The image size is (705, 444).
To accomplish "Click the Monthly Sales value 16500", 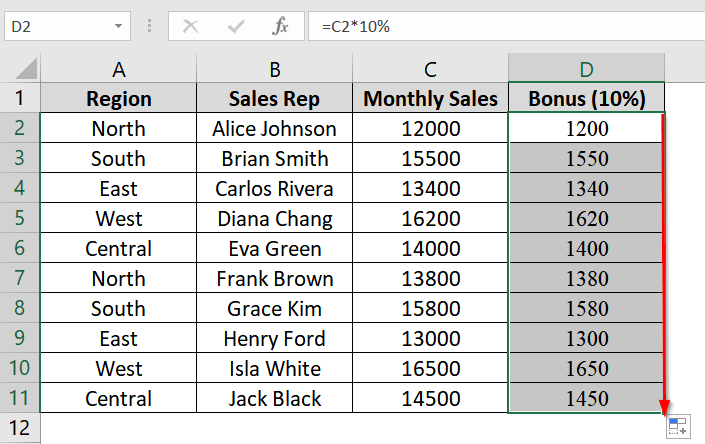I will [x=430, y=369].
